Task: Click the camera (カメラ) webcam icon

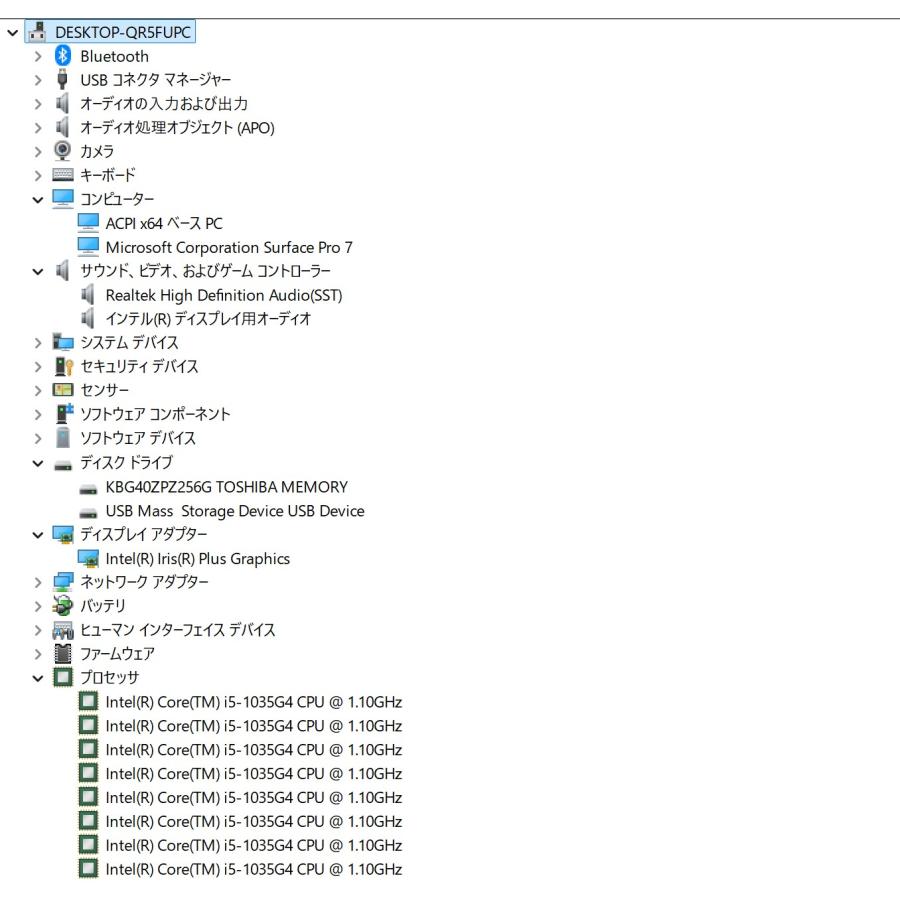Action: click(63, 151)
